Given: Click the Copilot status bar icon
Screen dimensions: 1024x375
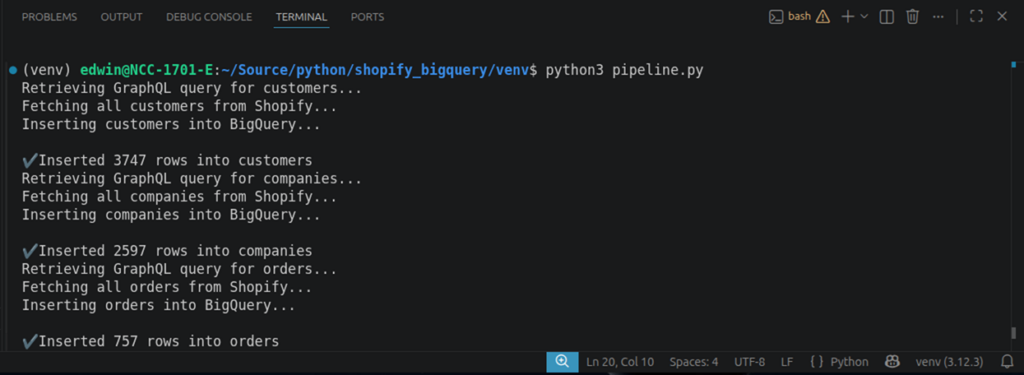Looking at the screenshot, I should pos(891,361).
